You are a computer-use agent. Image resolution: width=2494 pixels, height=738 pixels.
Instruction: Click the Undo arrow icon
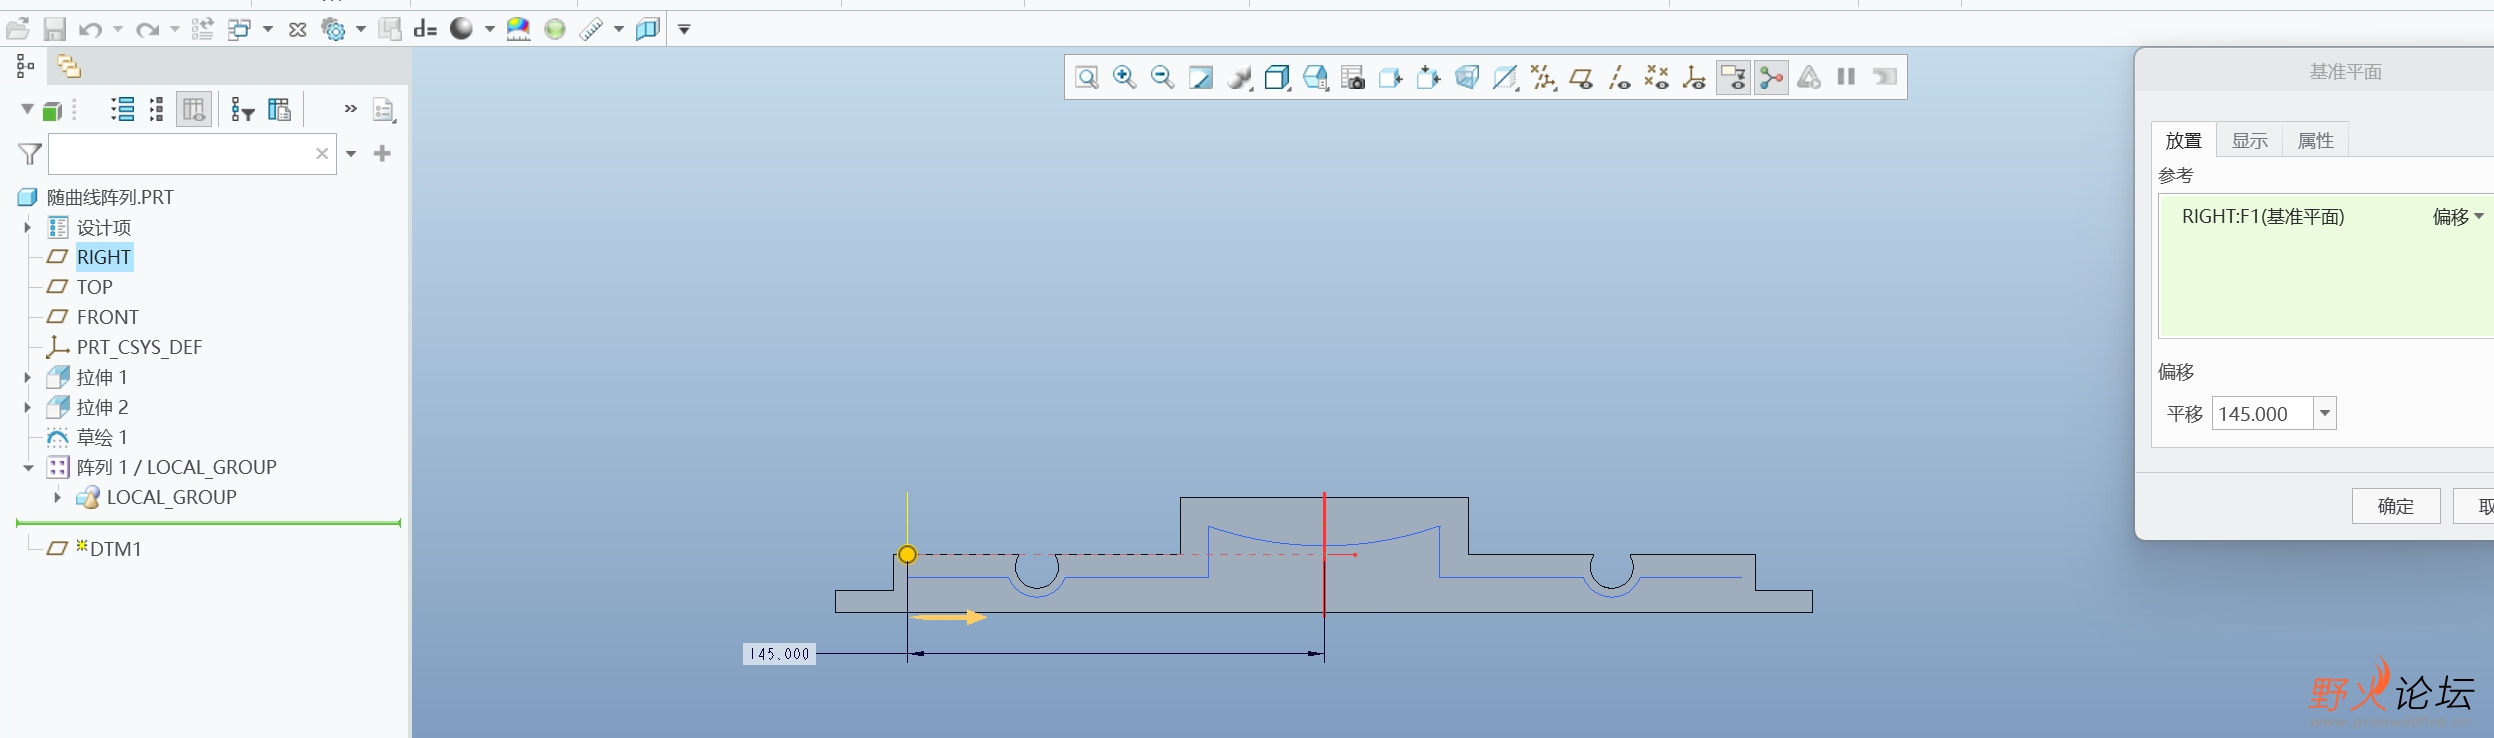pyautogui.click(x=91, y=29)
